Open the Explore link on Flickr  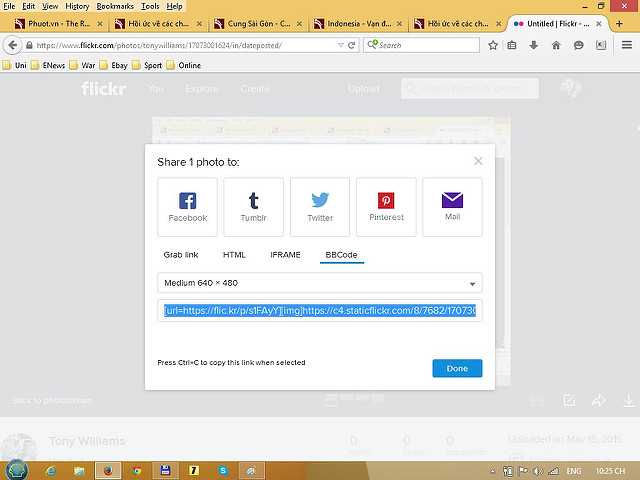pyautogui.click(x=202, y=89)
